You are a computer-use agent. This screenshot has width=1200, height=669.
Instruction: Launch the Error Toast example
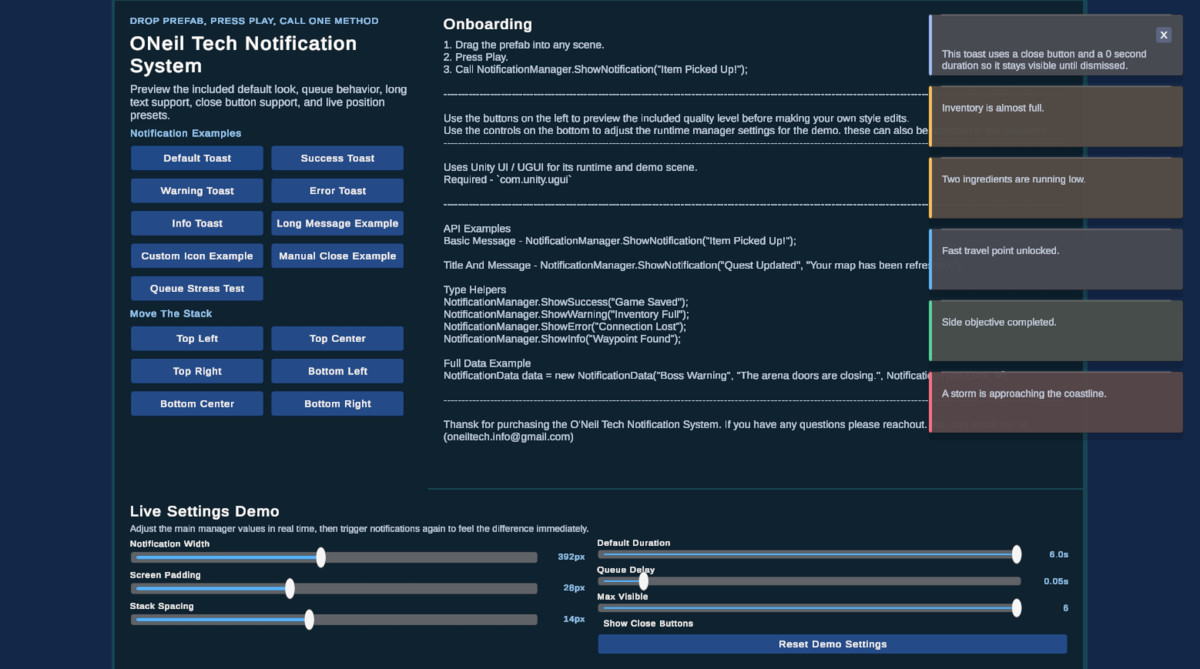point(338,191)
